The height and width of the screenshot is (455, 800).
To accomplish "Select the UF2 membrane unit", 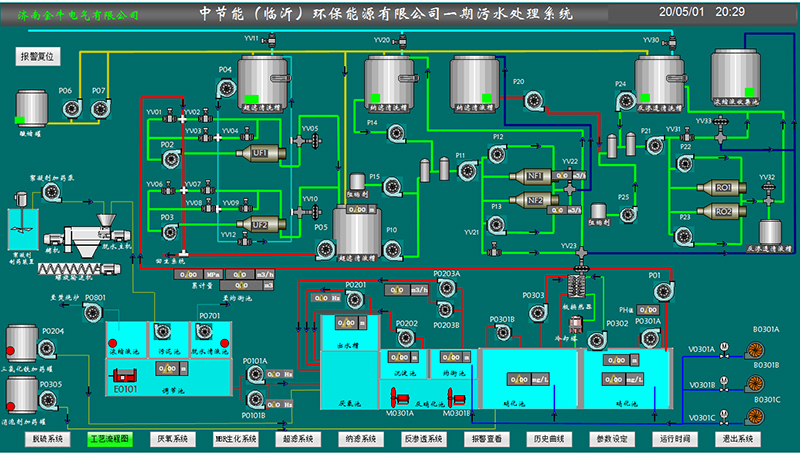I will 261,224.
